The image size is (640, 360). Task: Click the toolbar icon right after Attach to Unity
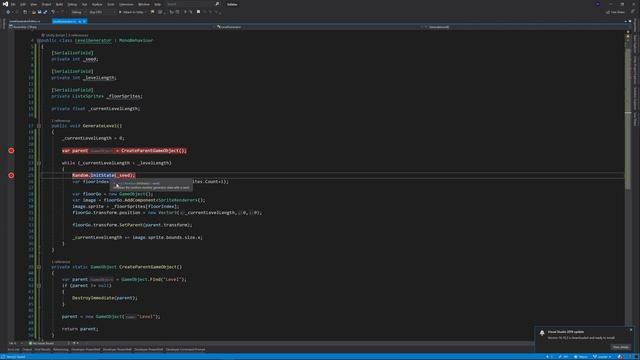click(152, 12)
